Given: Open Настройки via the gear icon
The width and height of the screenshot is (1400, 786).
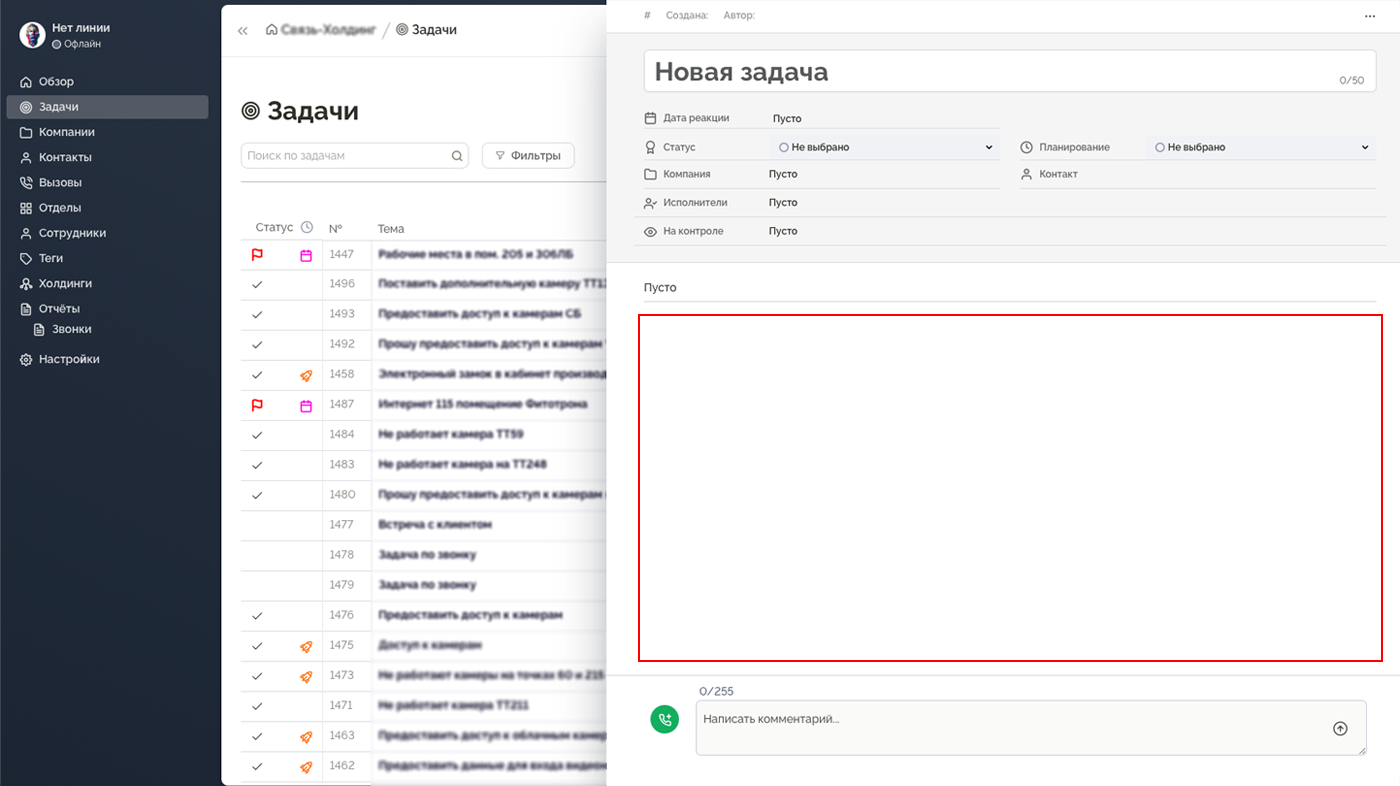Looking at the screenshot, I should (24, 359).
